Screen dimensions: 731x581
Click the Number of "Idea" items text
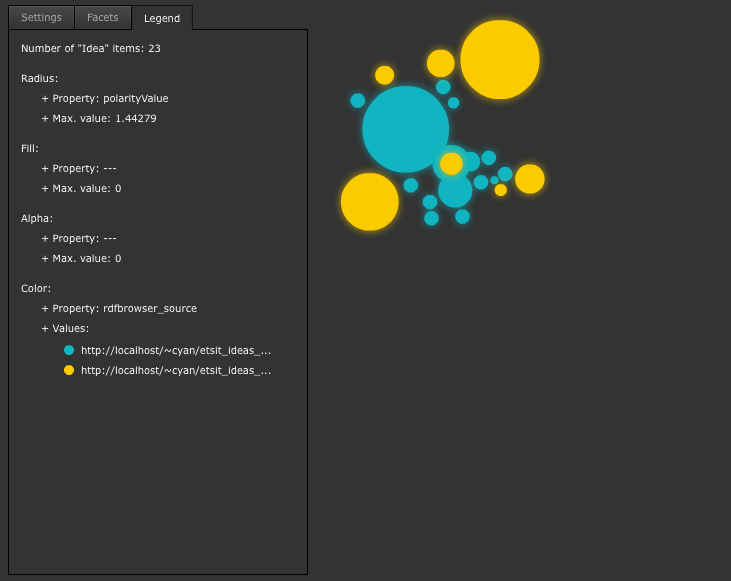pyautogui.click(x=91, y=48)
